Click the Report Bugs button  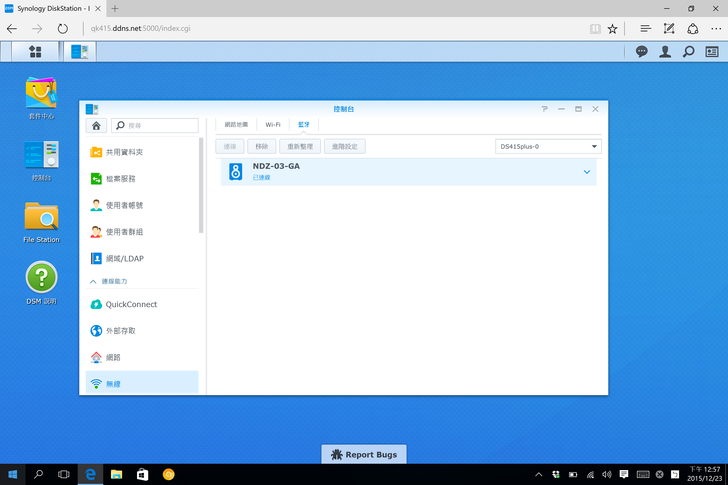(x=364, y=455)
